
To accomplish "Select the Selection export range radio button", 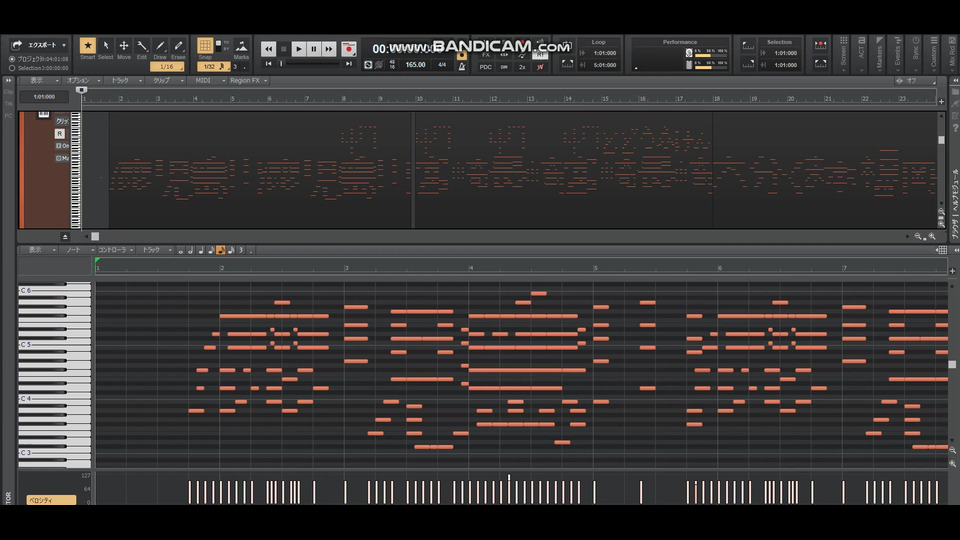I will (x=12, y=67).
